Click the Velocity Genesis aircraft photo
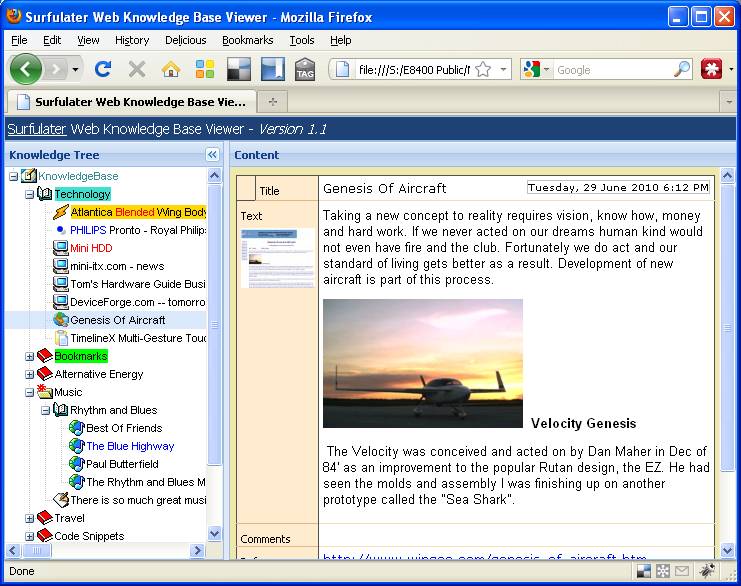The image size is (741, 586). (x=423, y=363)
